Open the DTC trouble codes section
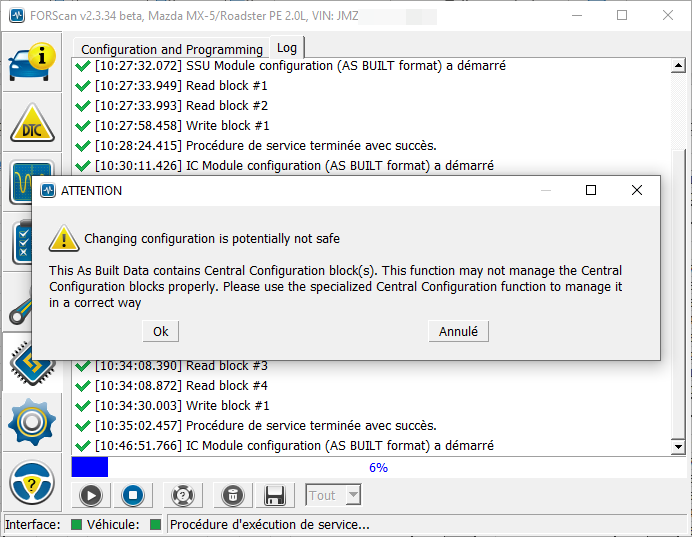 point(32,123)
